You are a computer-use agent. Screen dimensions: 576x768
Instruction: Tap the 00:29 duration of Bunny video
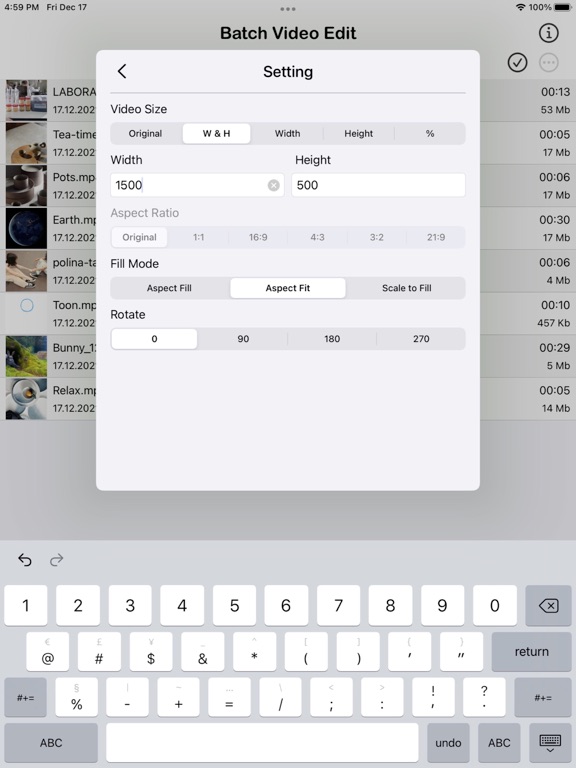click(x=554, y=348)
